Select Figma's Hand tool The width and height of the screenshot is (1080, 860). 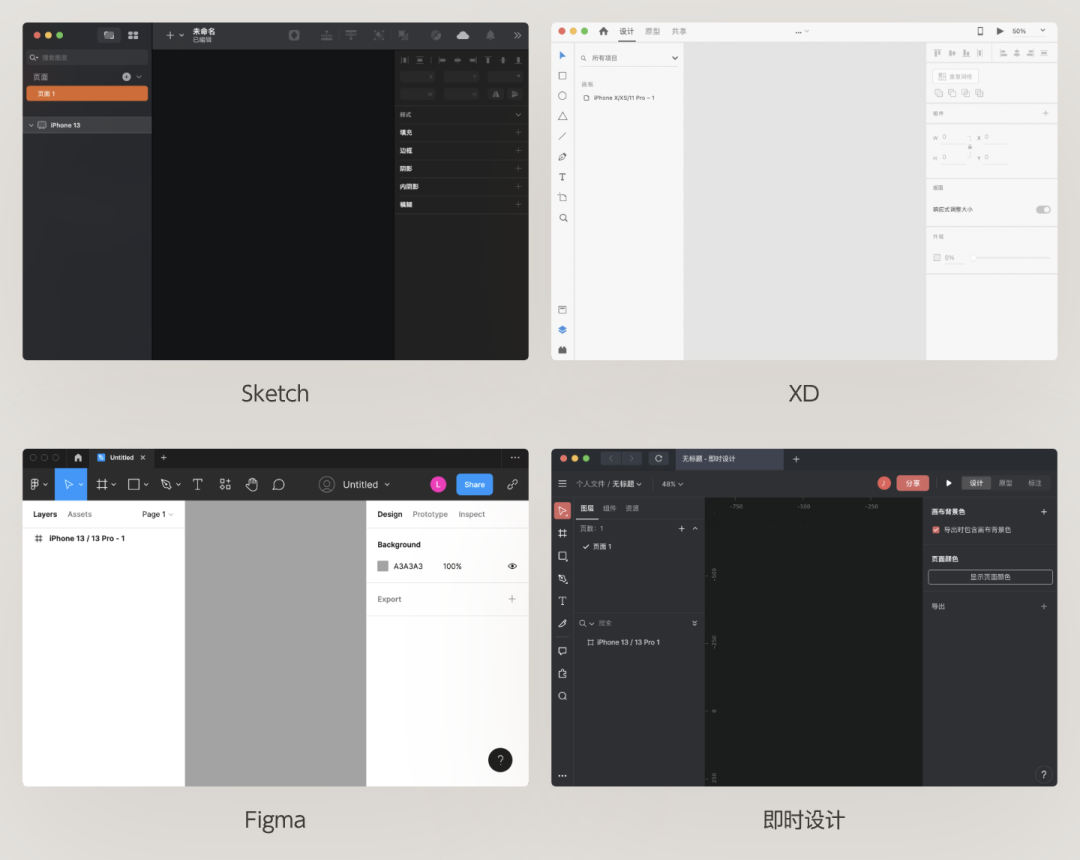pos(252,485)
